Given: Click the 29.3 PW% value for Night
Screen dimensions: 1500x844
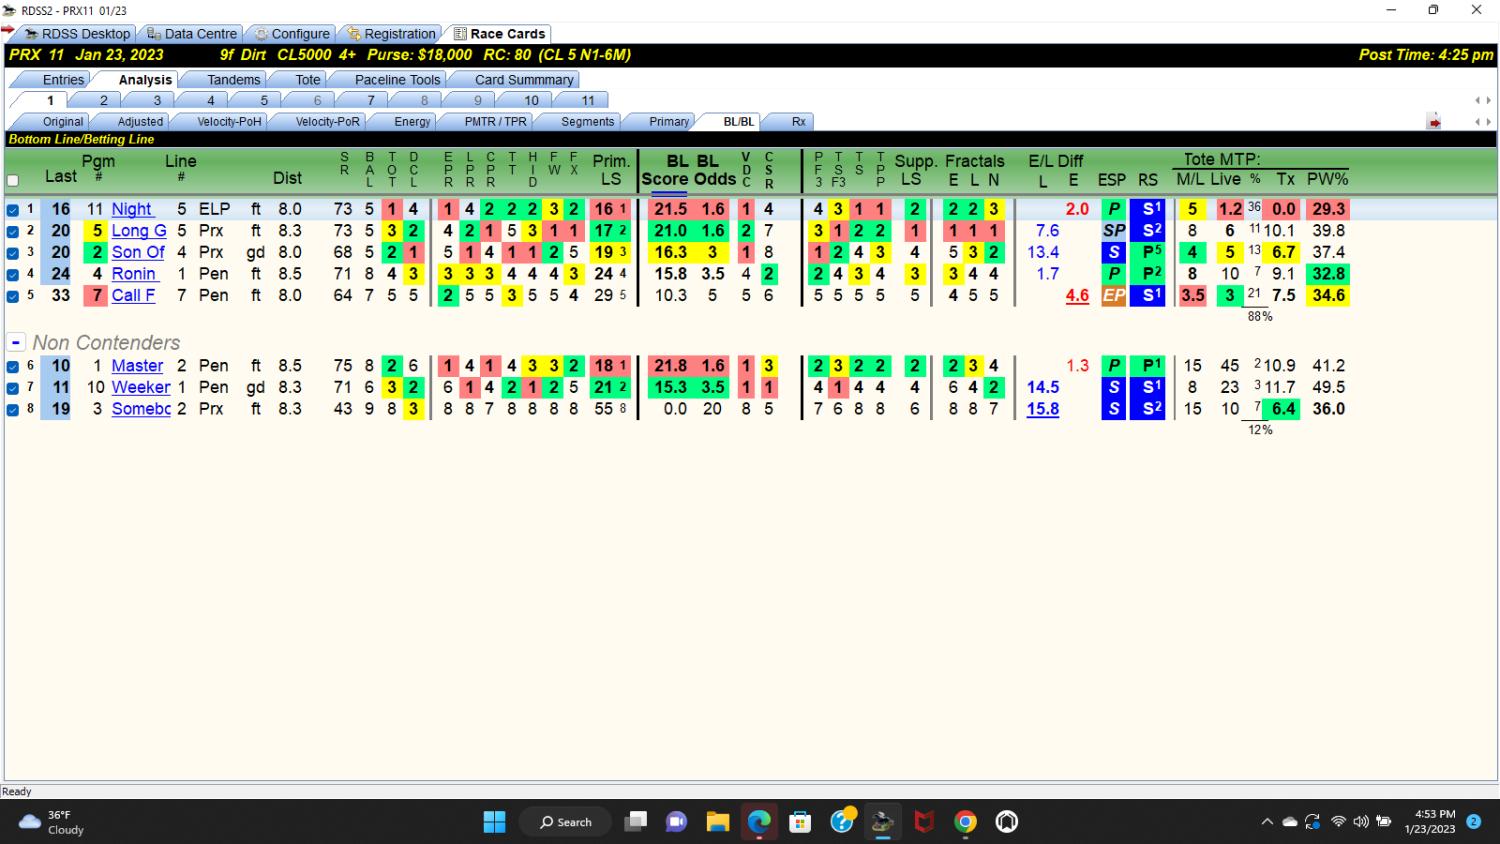Looking at the screenshot, I should click(x=1328, y=209).
